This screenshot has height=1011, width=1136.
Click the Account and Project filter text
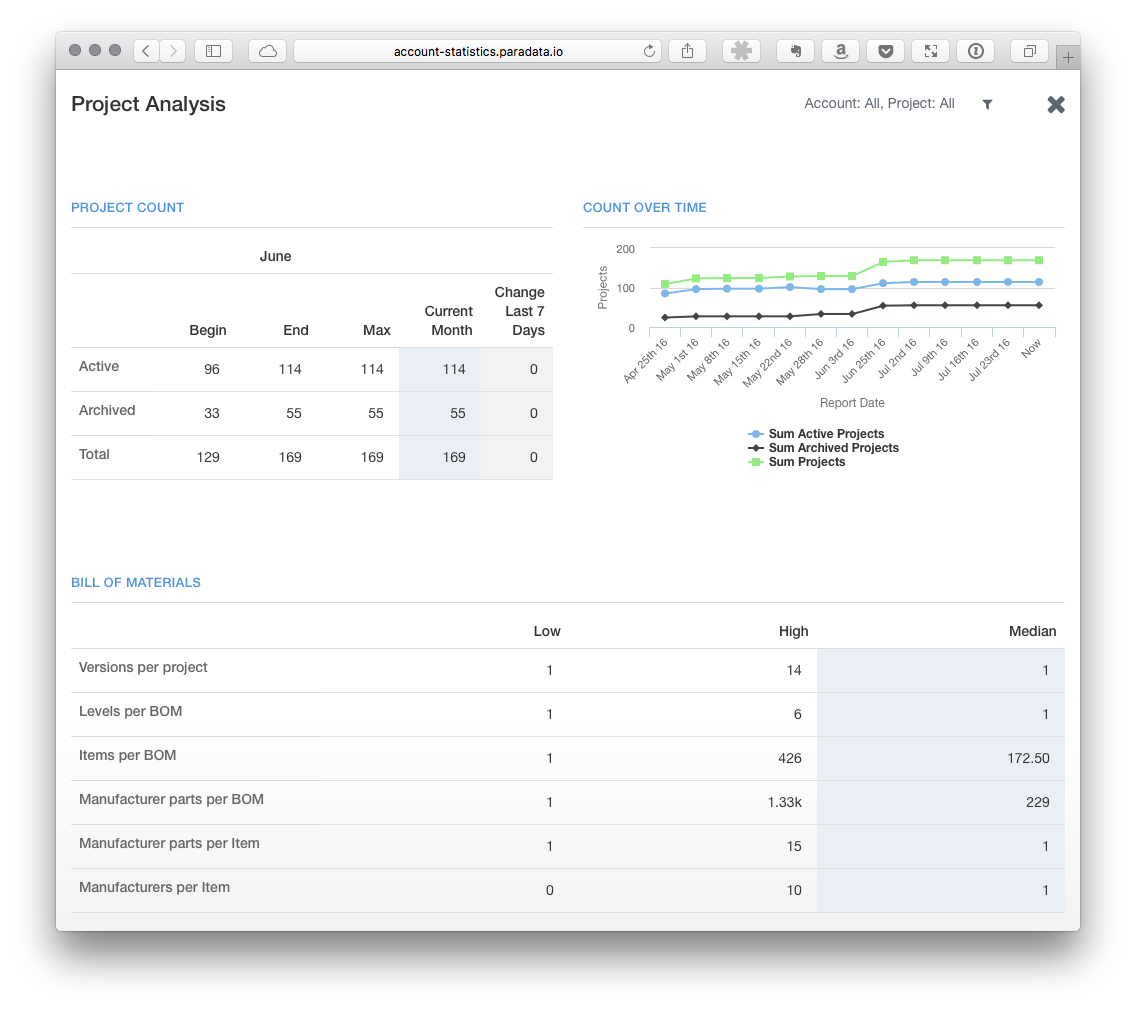(x=879, y=104)
